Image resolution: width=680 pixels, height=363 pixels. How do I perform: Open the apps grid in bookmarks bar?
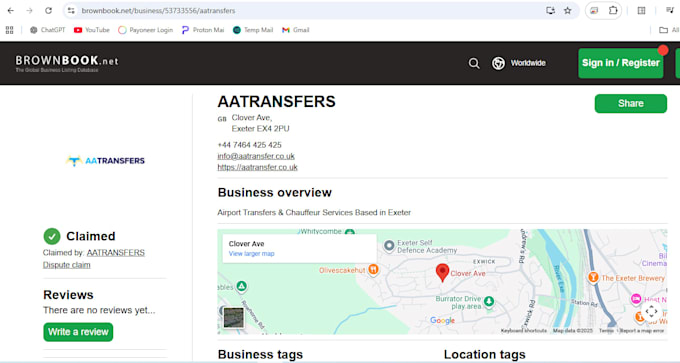[10, 30]
